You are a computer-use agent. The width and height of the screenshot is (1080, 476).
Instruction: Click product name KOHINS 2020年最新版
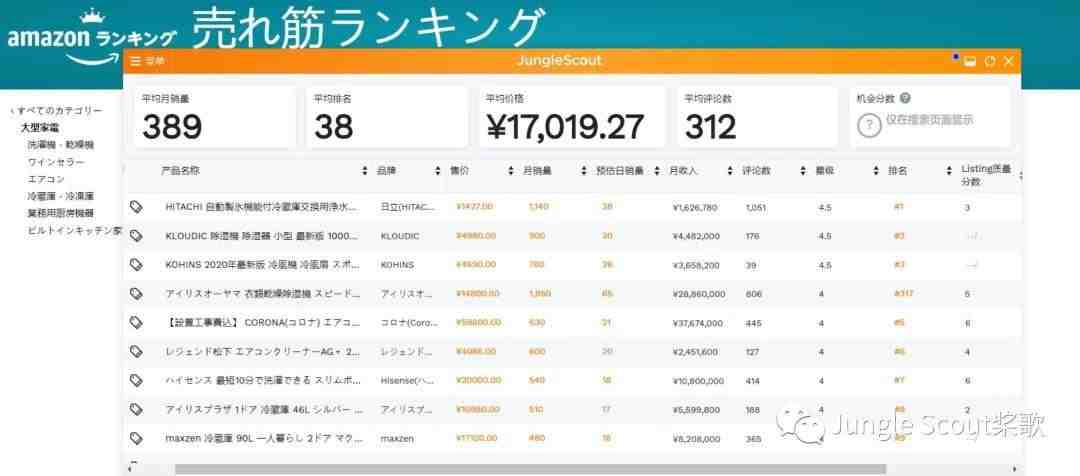coord(262,265)
